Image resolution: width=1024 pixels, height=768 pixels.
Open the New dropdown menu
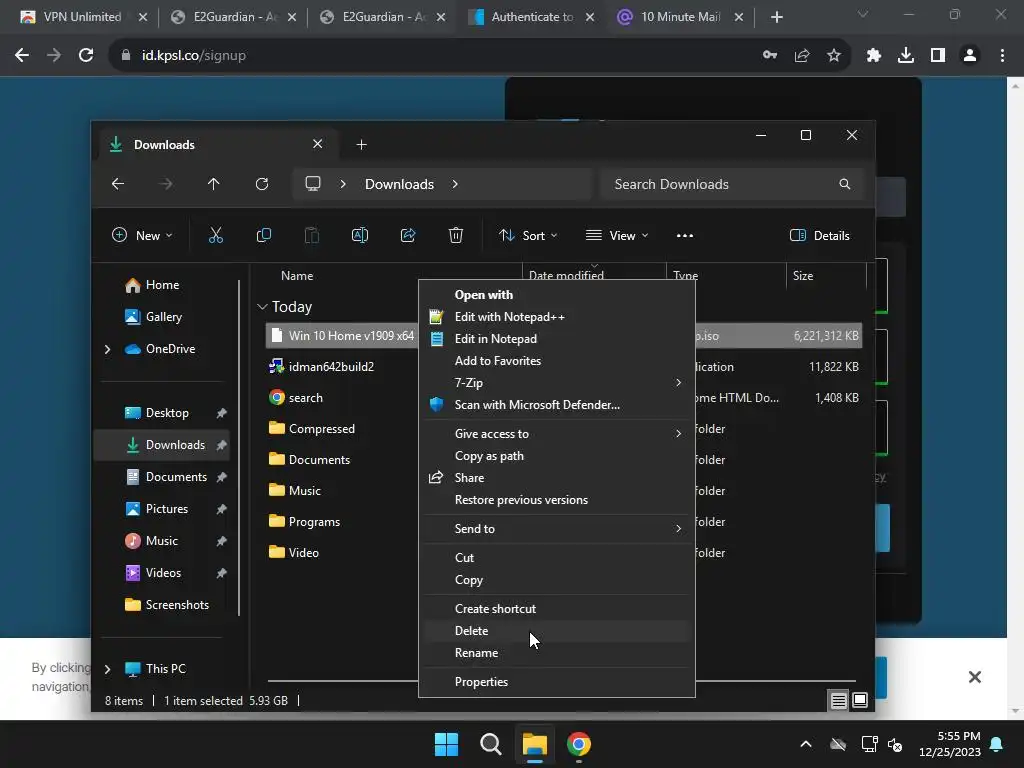(142, 235)
